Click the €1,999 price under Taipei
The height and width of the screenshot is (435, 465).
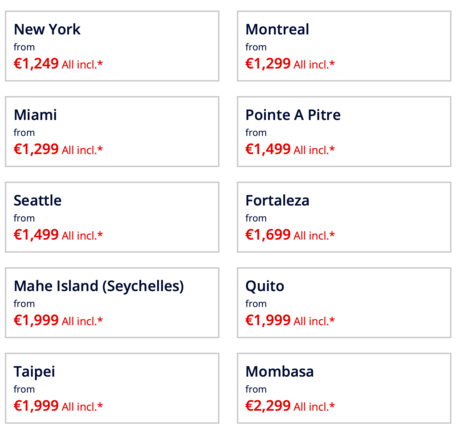point(36,406)
